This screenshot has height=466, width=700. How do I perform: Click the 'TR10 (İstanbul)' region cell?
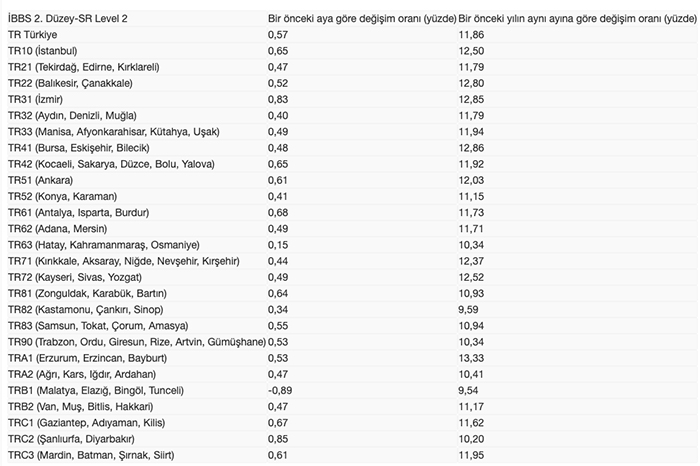point(42,50)
